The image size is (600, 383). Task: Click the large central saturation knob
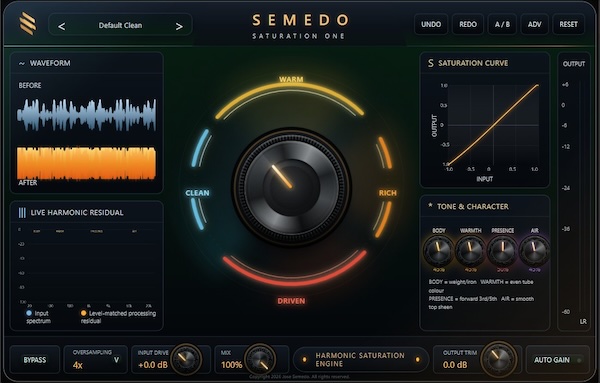292,187
